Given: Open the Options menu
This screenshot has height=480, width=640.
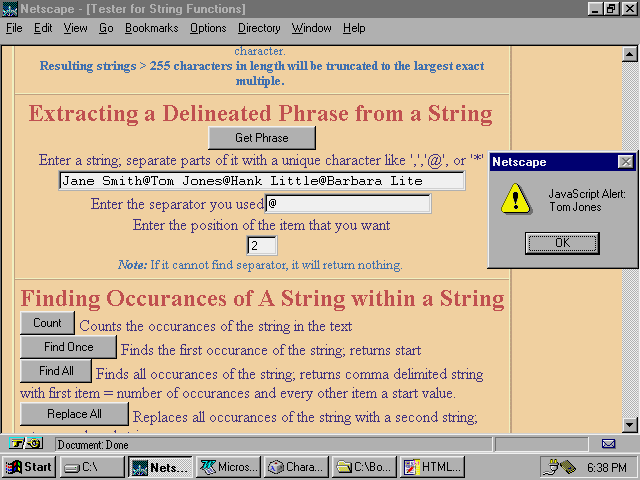Looking at the screenshot, I should coord(208,28).
